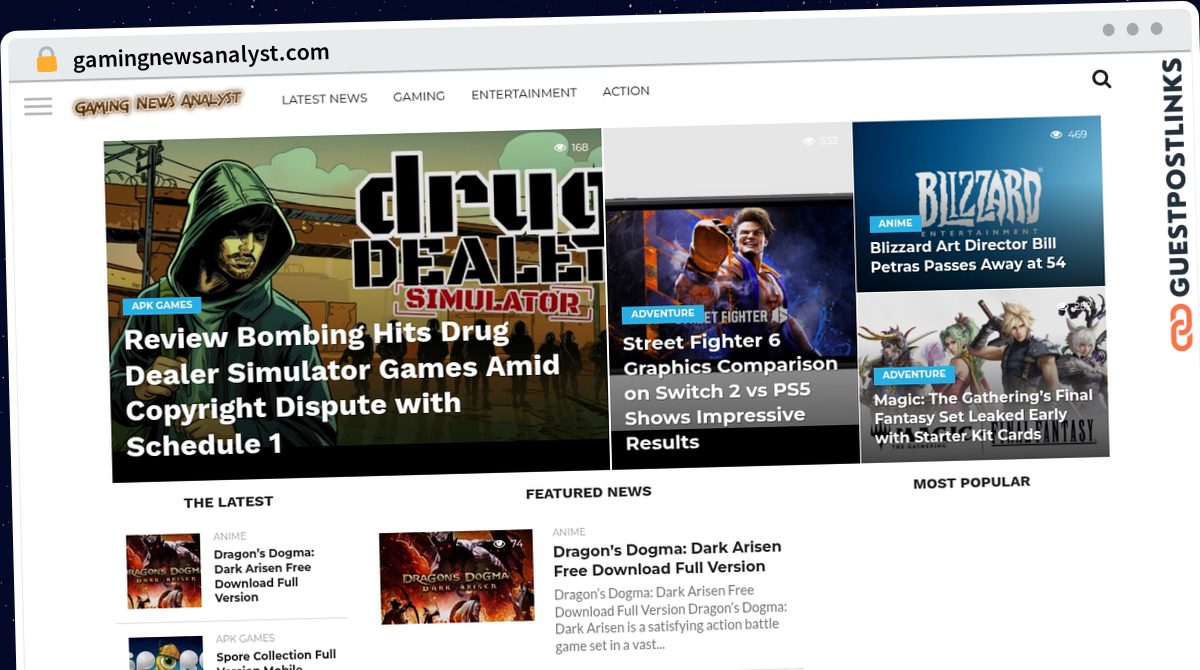Click the search magnifier icon
Viewport: 1200px width, 670px height.
coord(1101,78)
